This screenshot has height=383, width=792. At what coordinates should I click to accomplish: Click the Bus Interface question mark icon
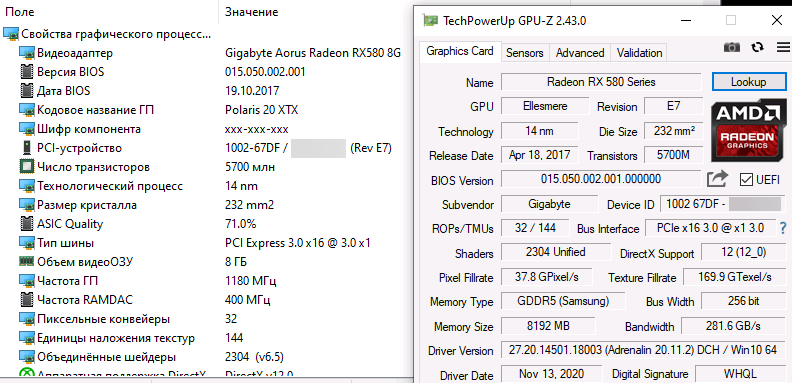point(783,227)
